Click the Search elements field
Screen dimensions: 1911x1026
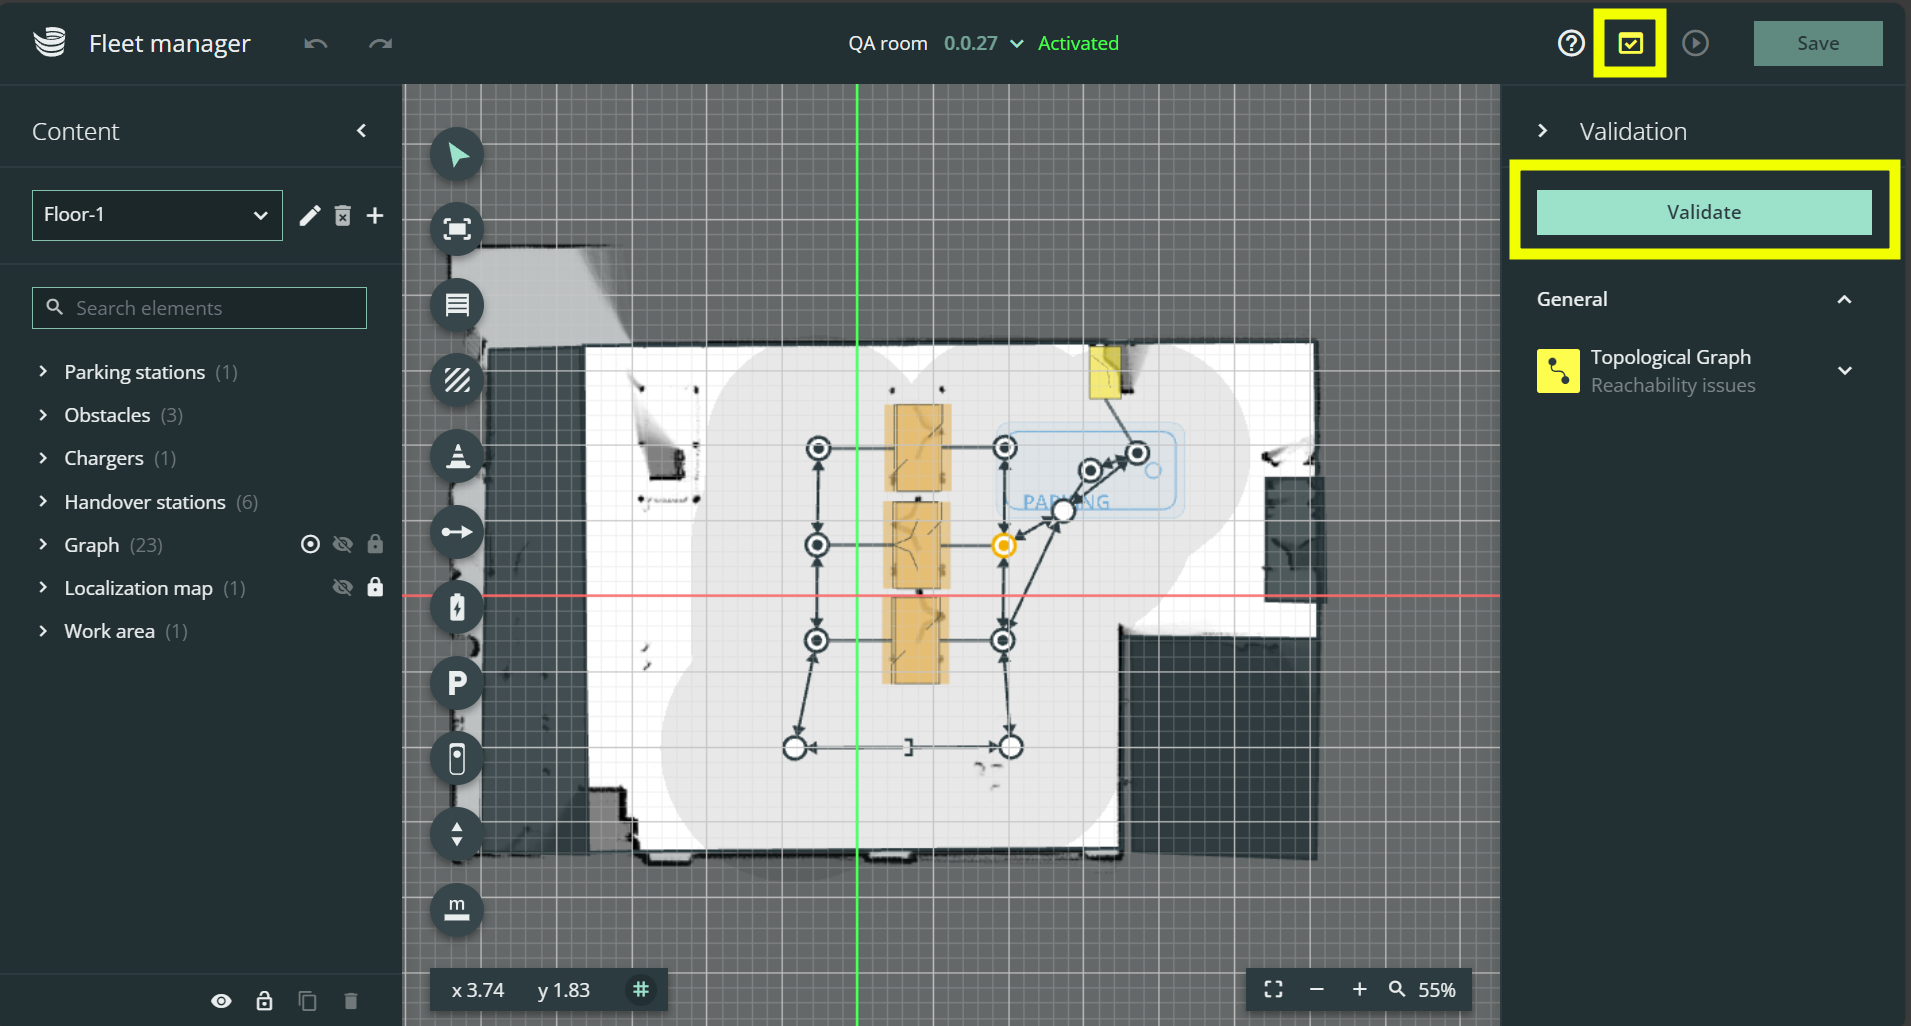200,308
